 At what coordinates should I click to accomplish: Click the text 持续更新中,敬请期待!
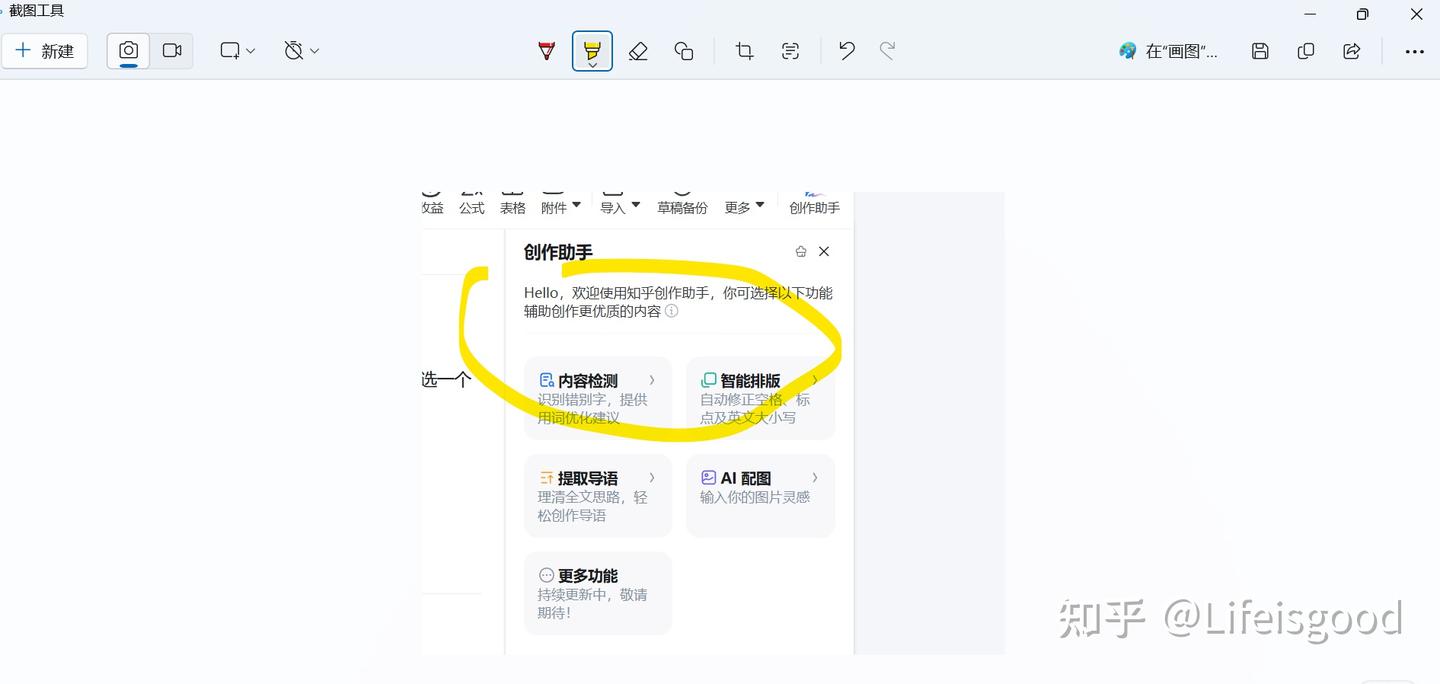point(592,603)
